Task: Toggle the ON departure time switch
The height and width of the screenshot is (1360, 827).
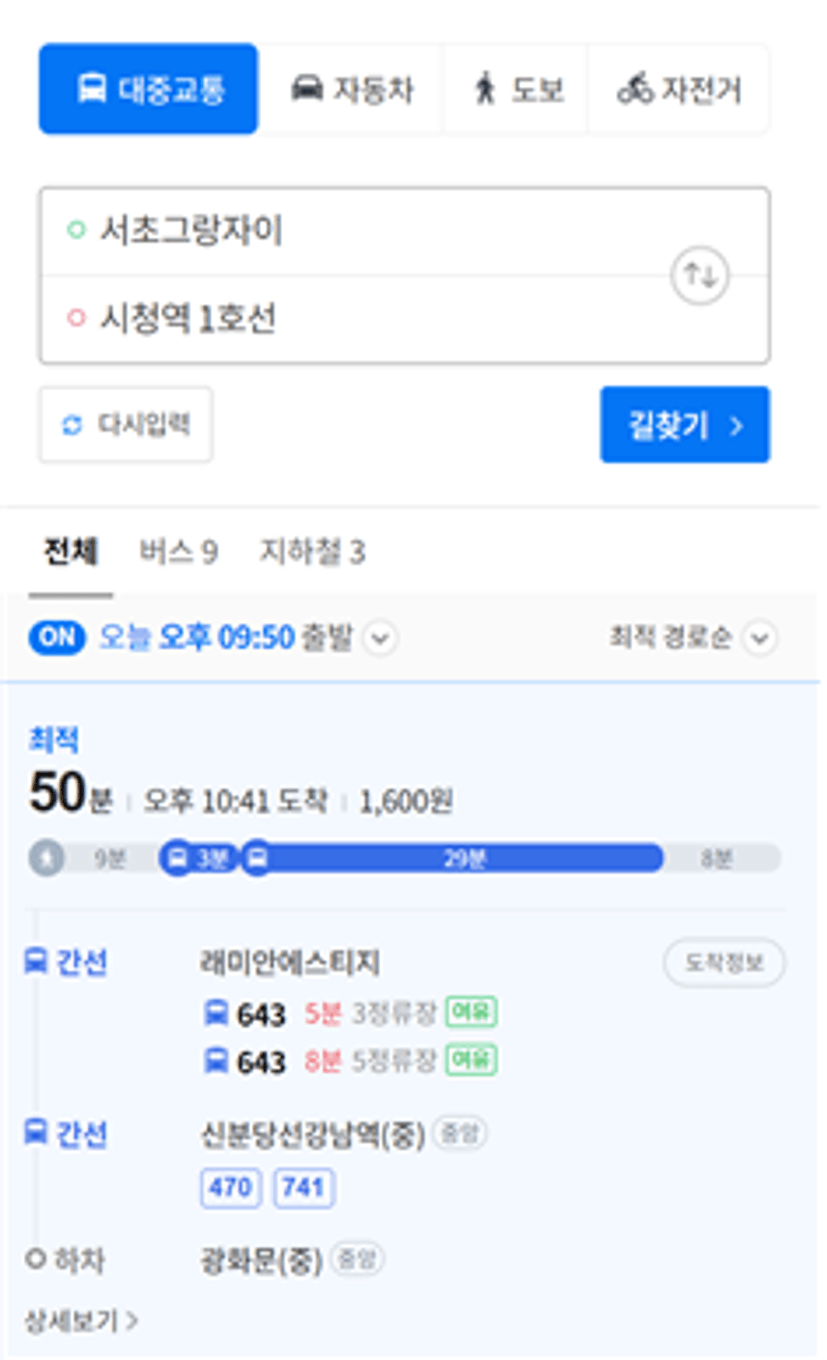Action: click(x=56, y=638)
